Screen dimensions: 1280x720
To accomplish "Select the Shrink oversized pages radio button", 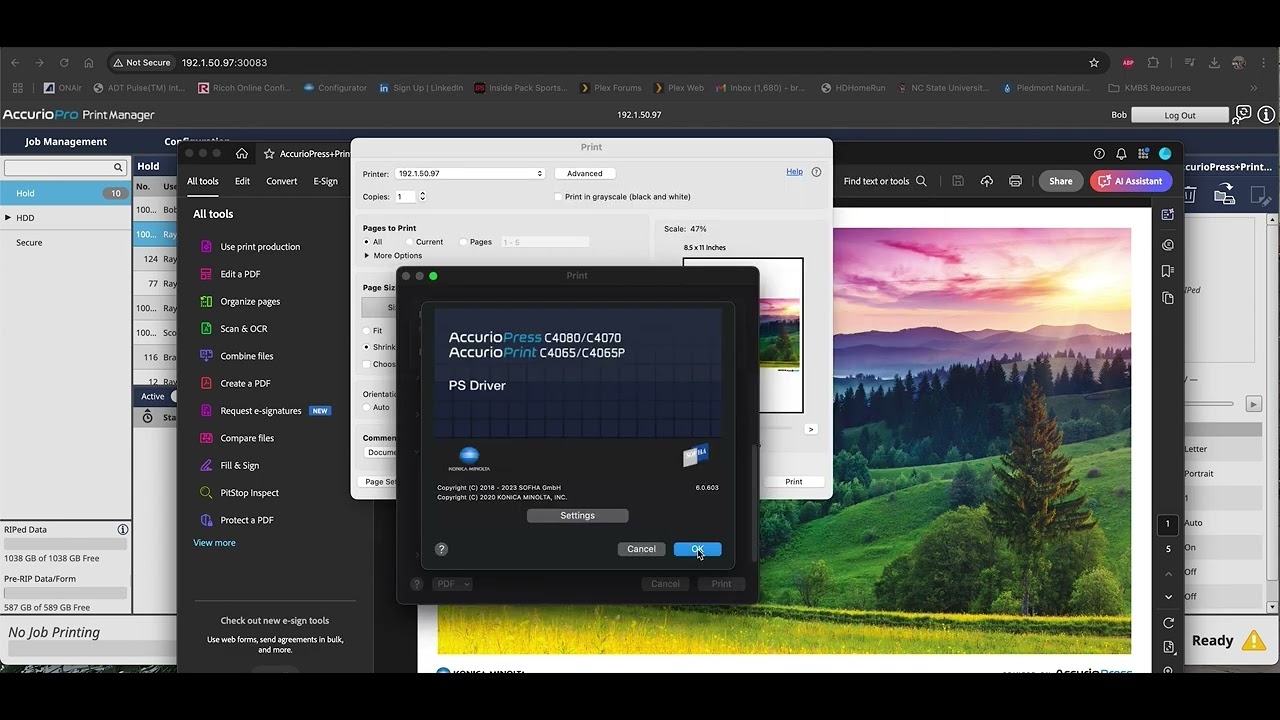I will tap(367, 347).
